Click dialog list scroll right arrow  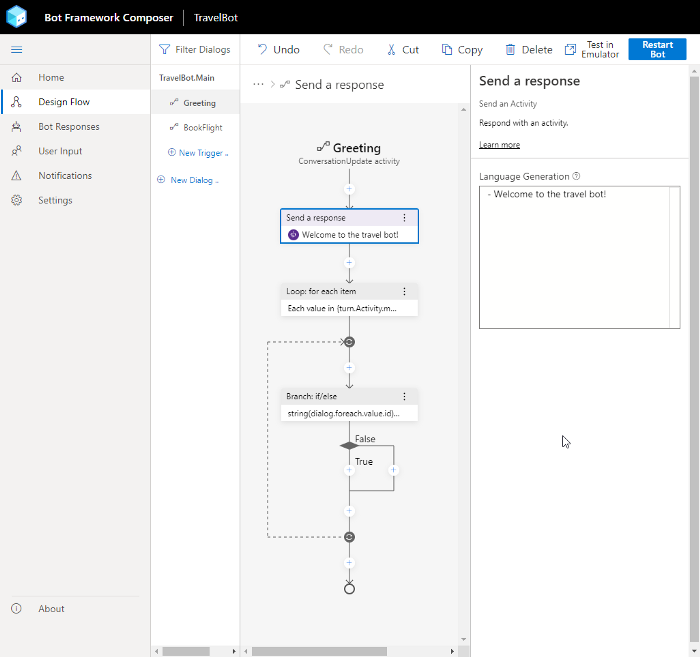pos(234,652)
